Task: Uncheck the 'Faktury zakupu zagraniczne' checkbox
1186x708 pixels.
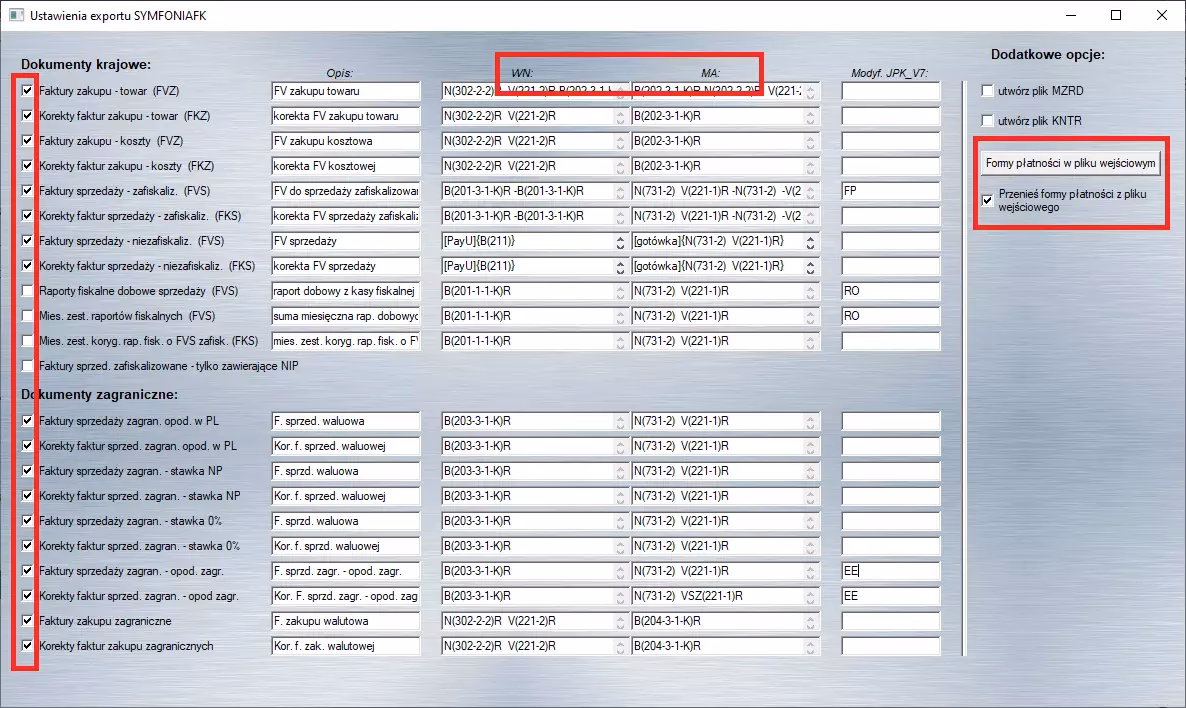Action: [x=28, y=621]
